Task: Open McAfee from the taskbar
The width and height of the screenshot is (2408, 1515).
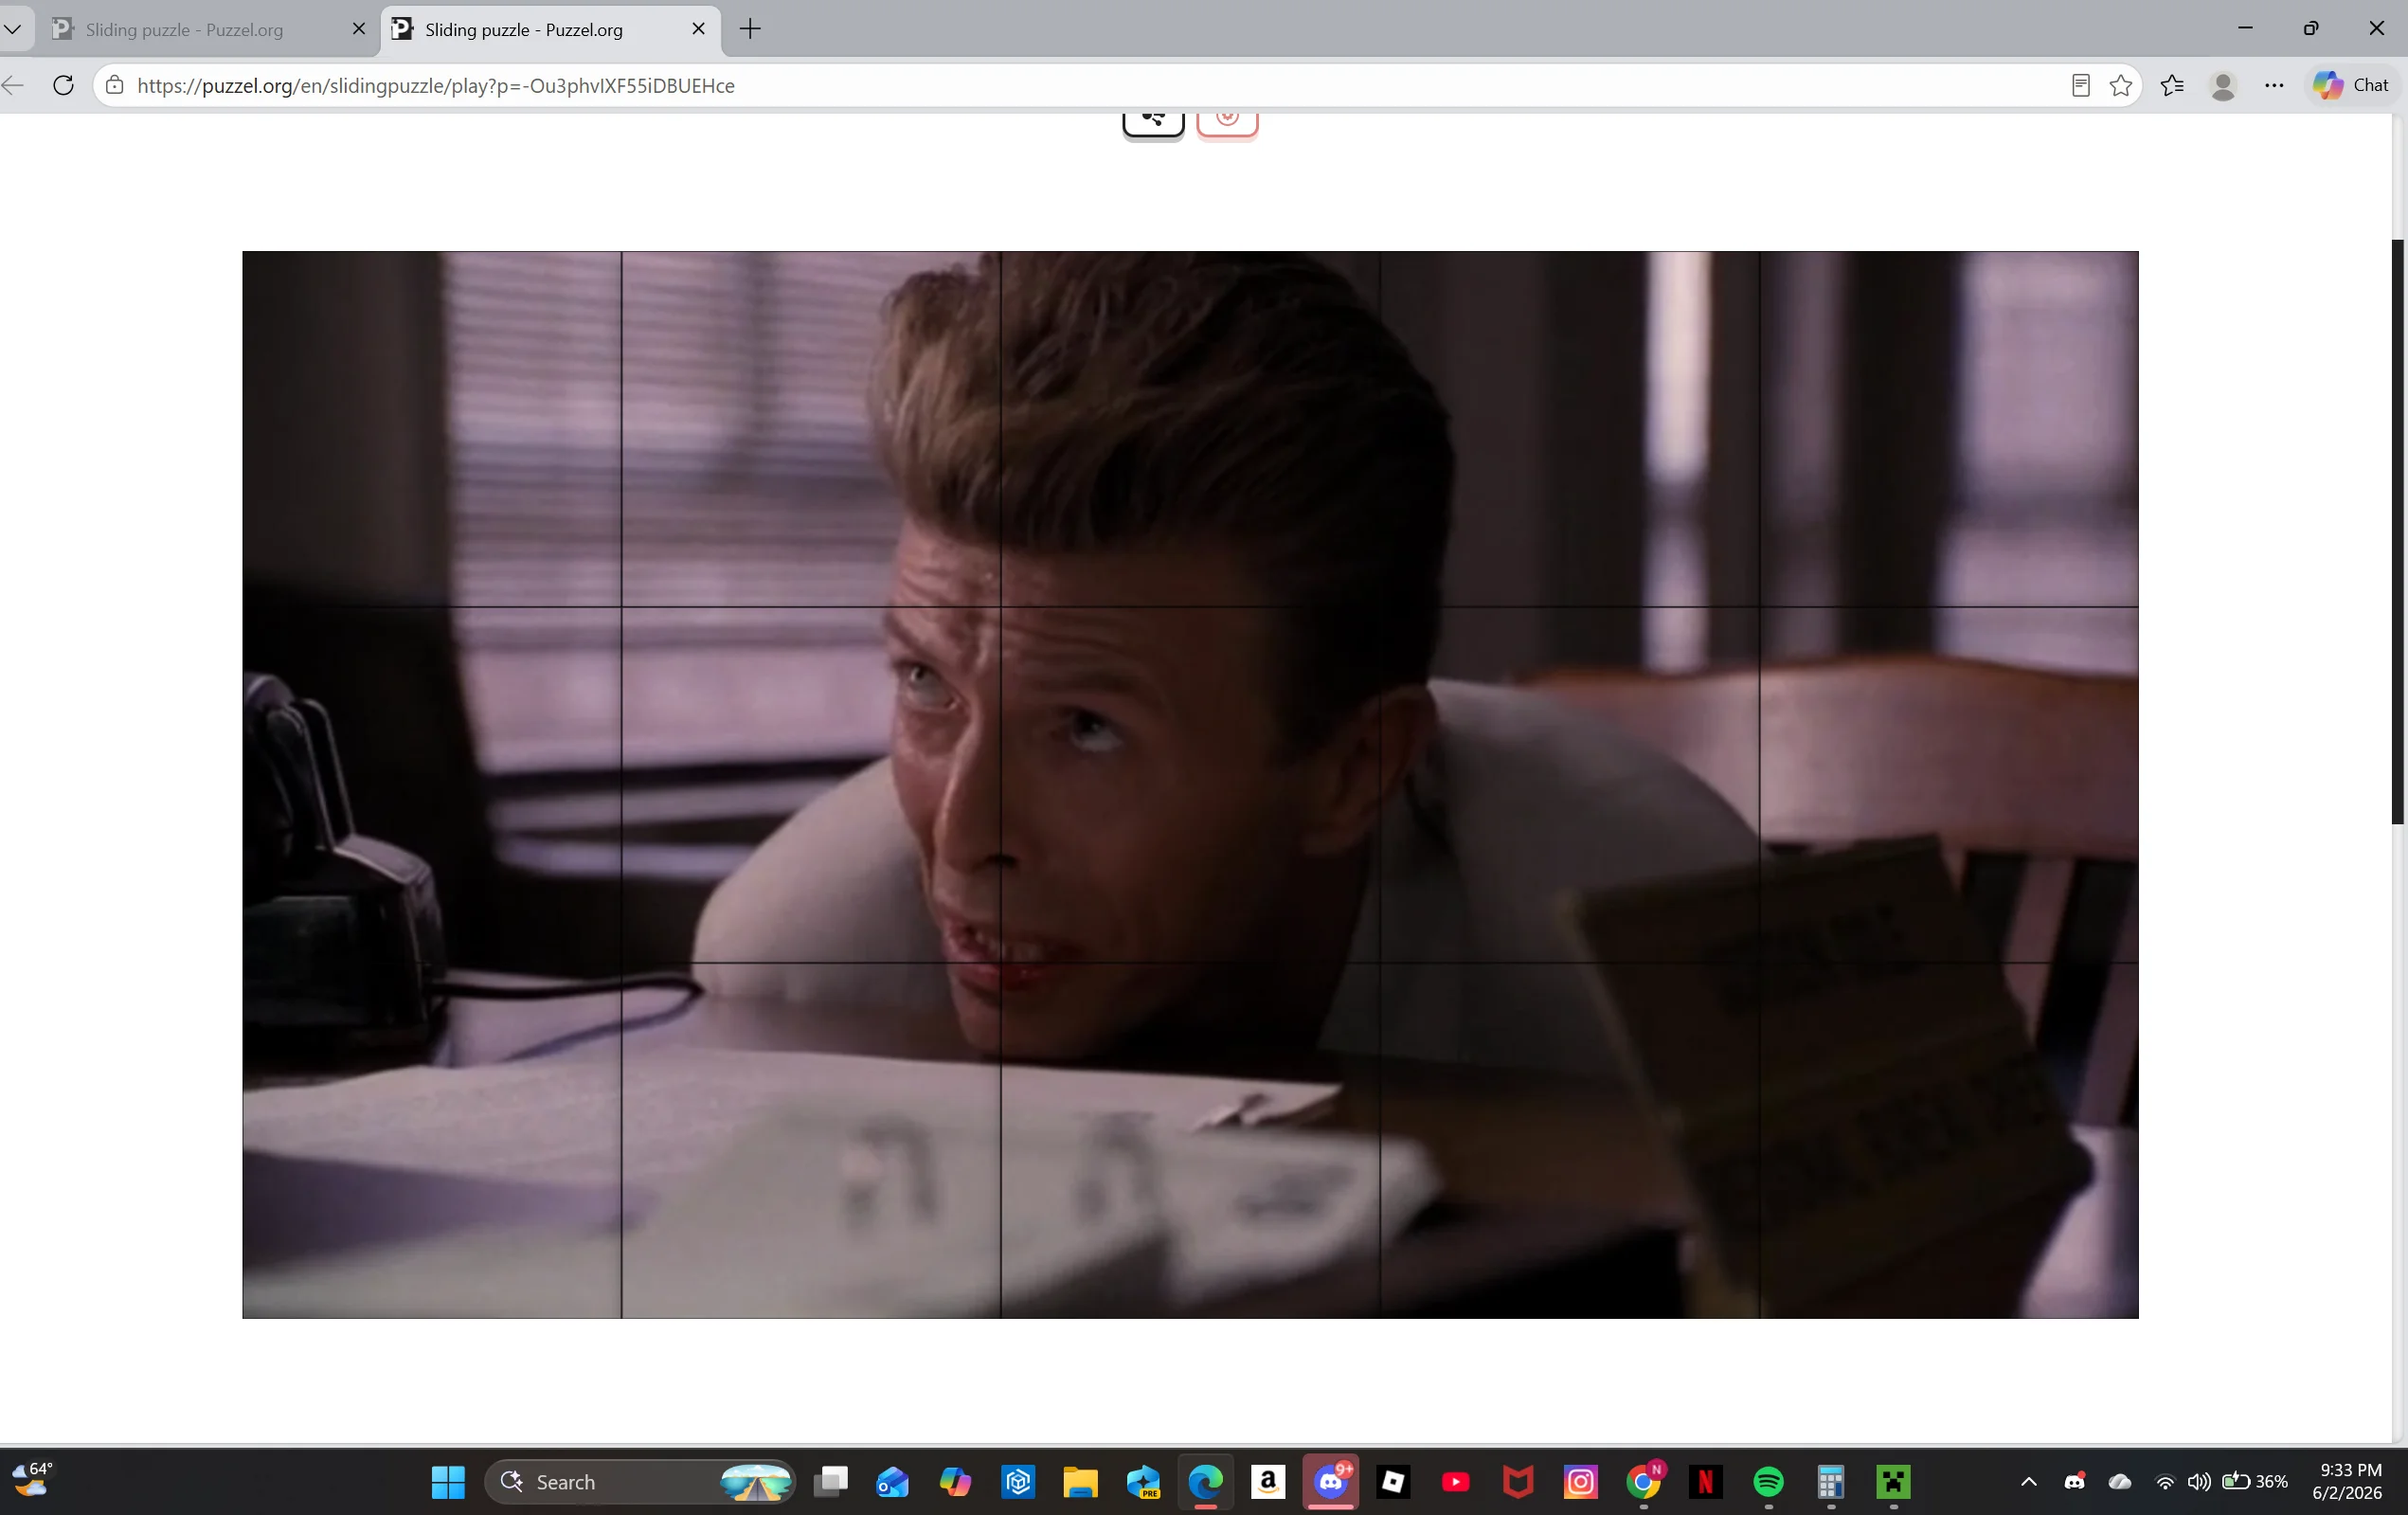Action: pyautogui.click(x=1518, y=1482)
